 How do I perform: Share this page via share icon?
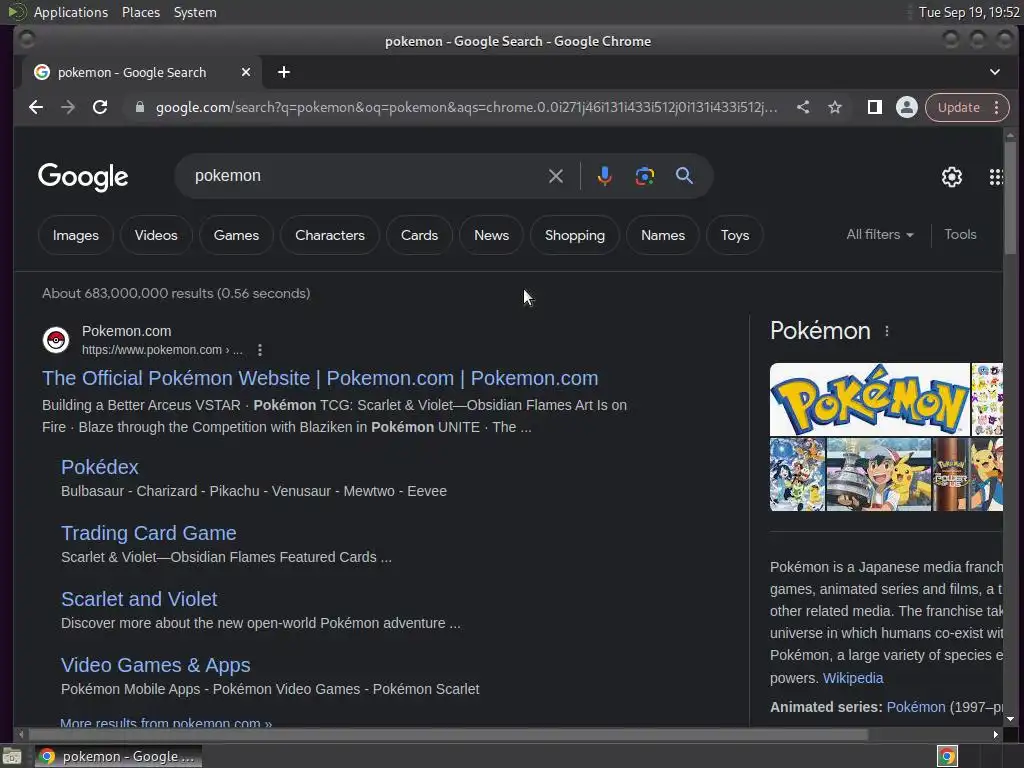point(803,107)
